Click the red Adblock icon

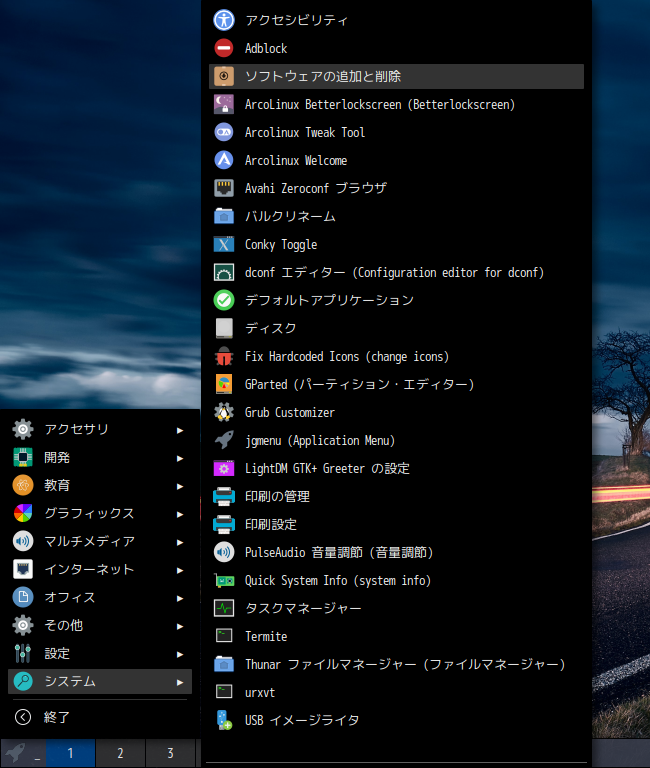[224, 48]
